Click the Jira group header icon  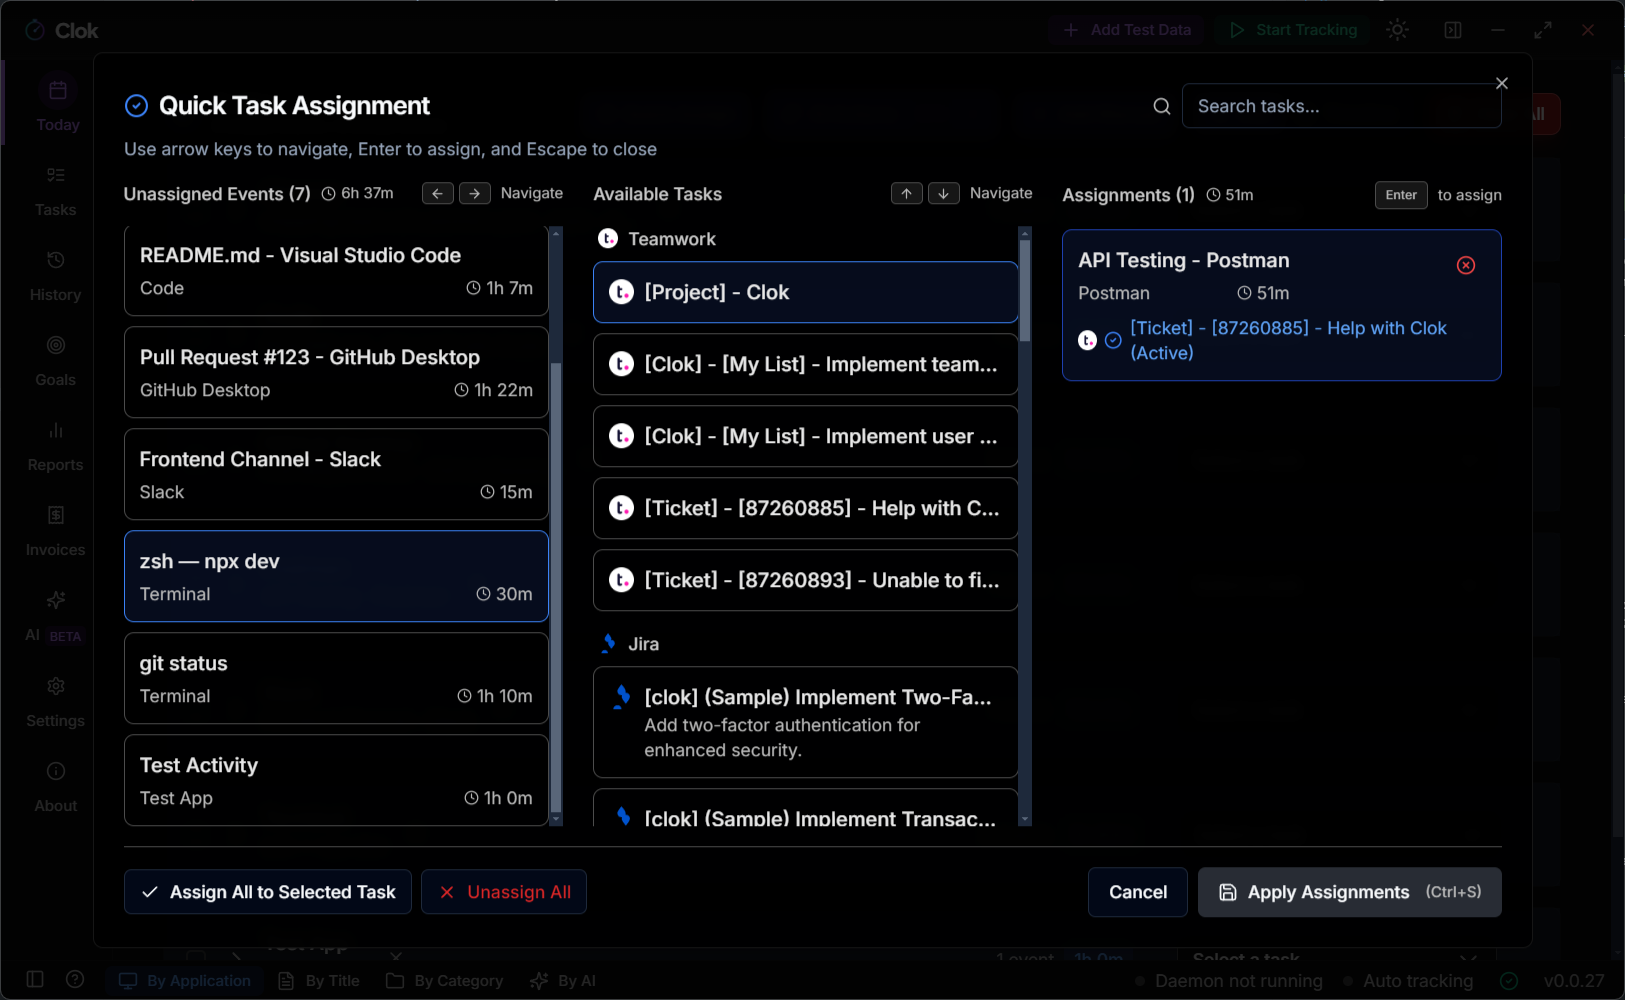pyautogui.click(x=607, y=643)
